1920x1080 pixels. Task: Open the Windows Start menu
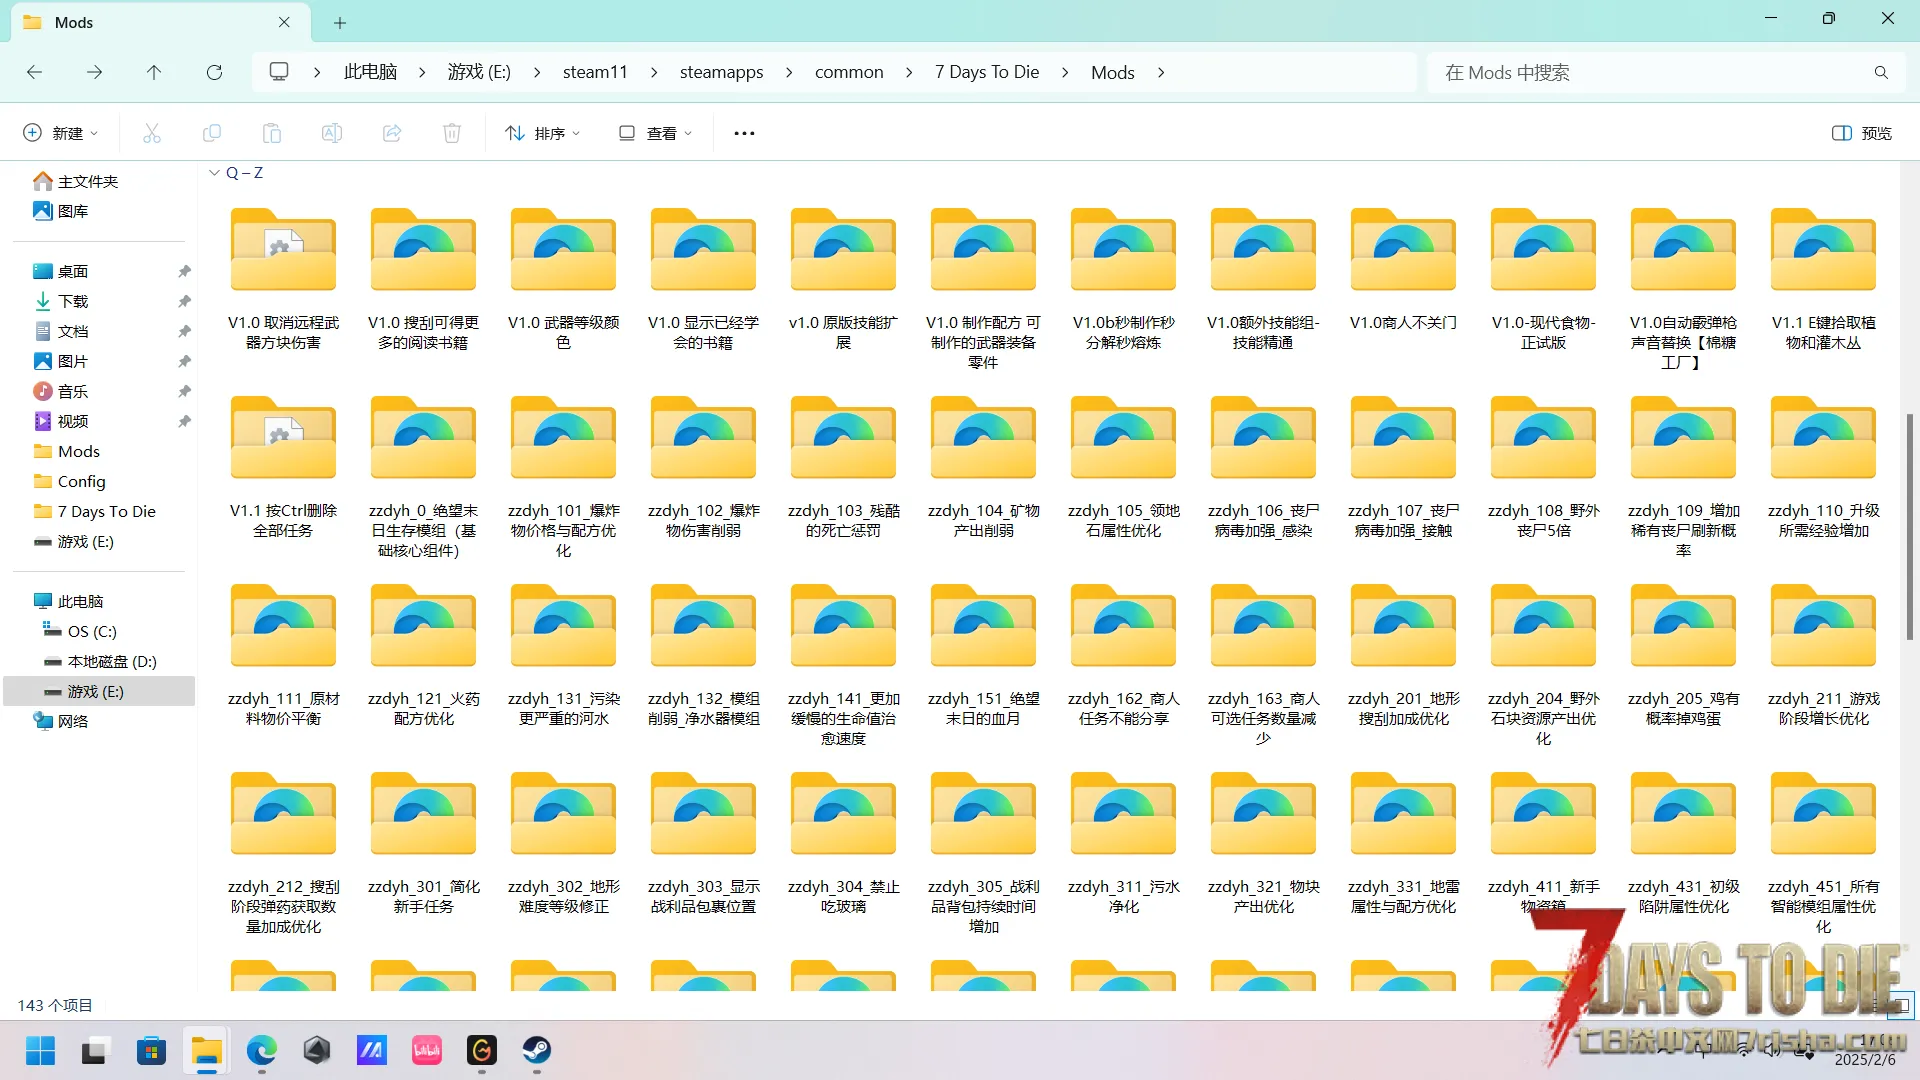[x=40, y=1050]
